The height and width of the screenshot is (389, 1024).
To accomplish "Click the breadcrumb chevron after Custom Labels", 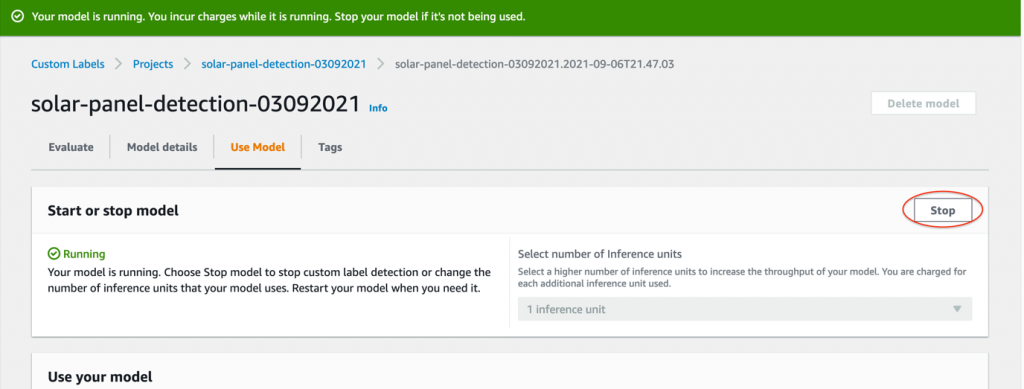I will pos(119,64).
